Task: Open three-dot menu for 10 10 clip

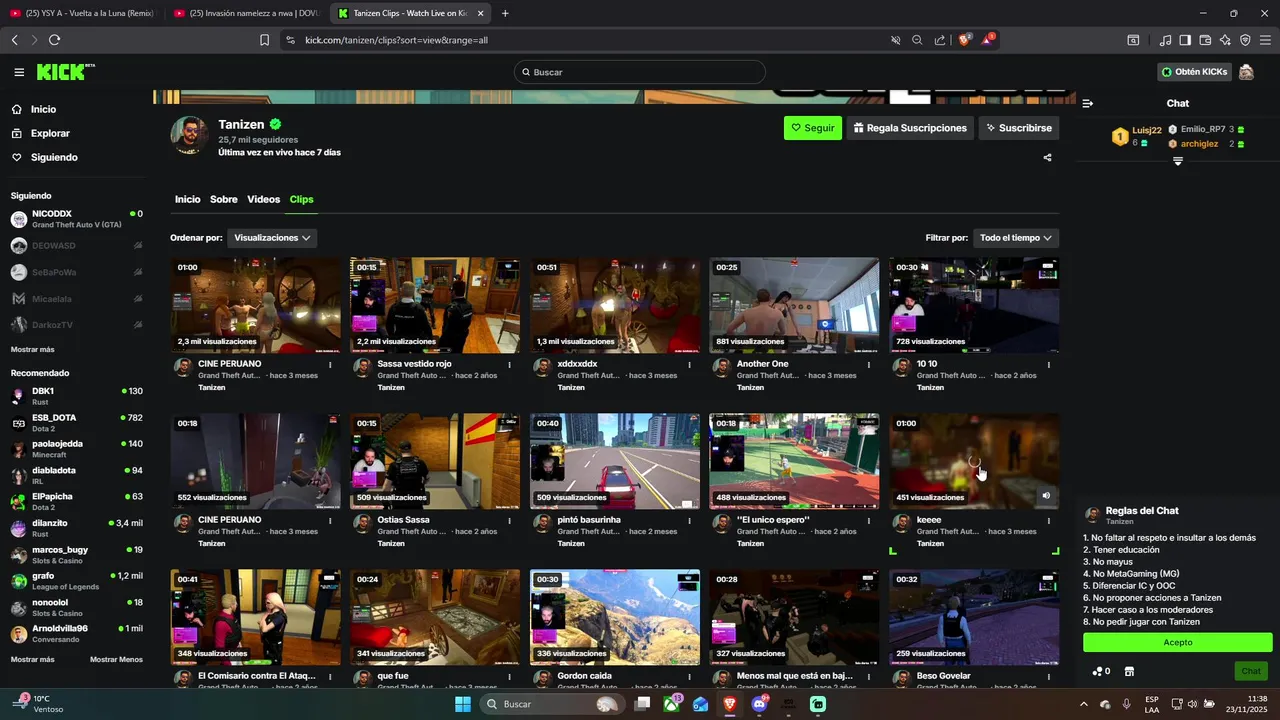Action: click(1049, 365)
